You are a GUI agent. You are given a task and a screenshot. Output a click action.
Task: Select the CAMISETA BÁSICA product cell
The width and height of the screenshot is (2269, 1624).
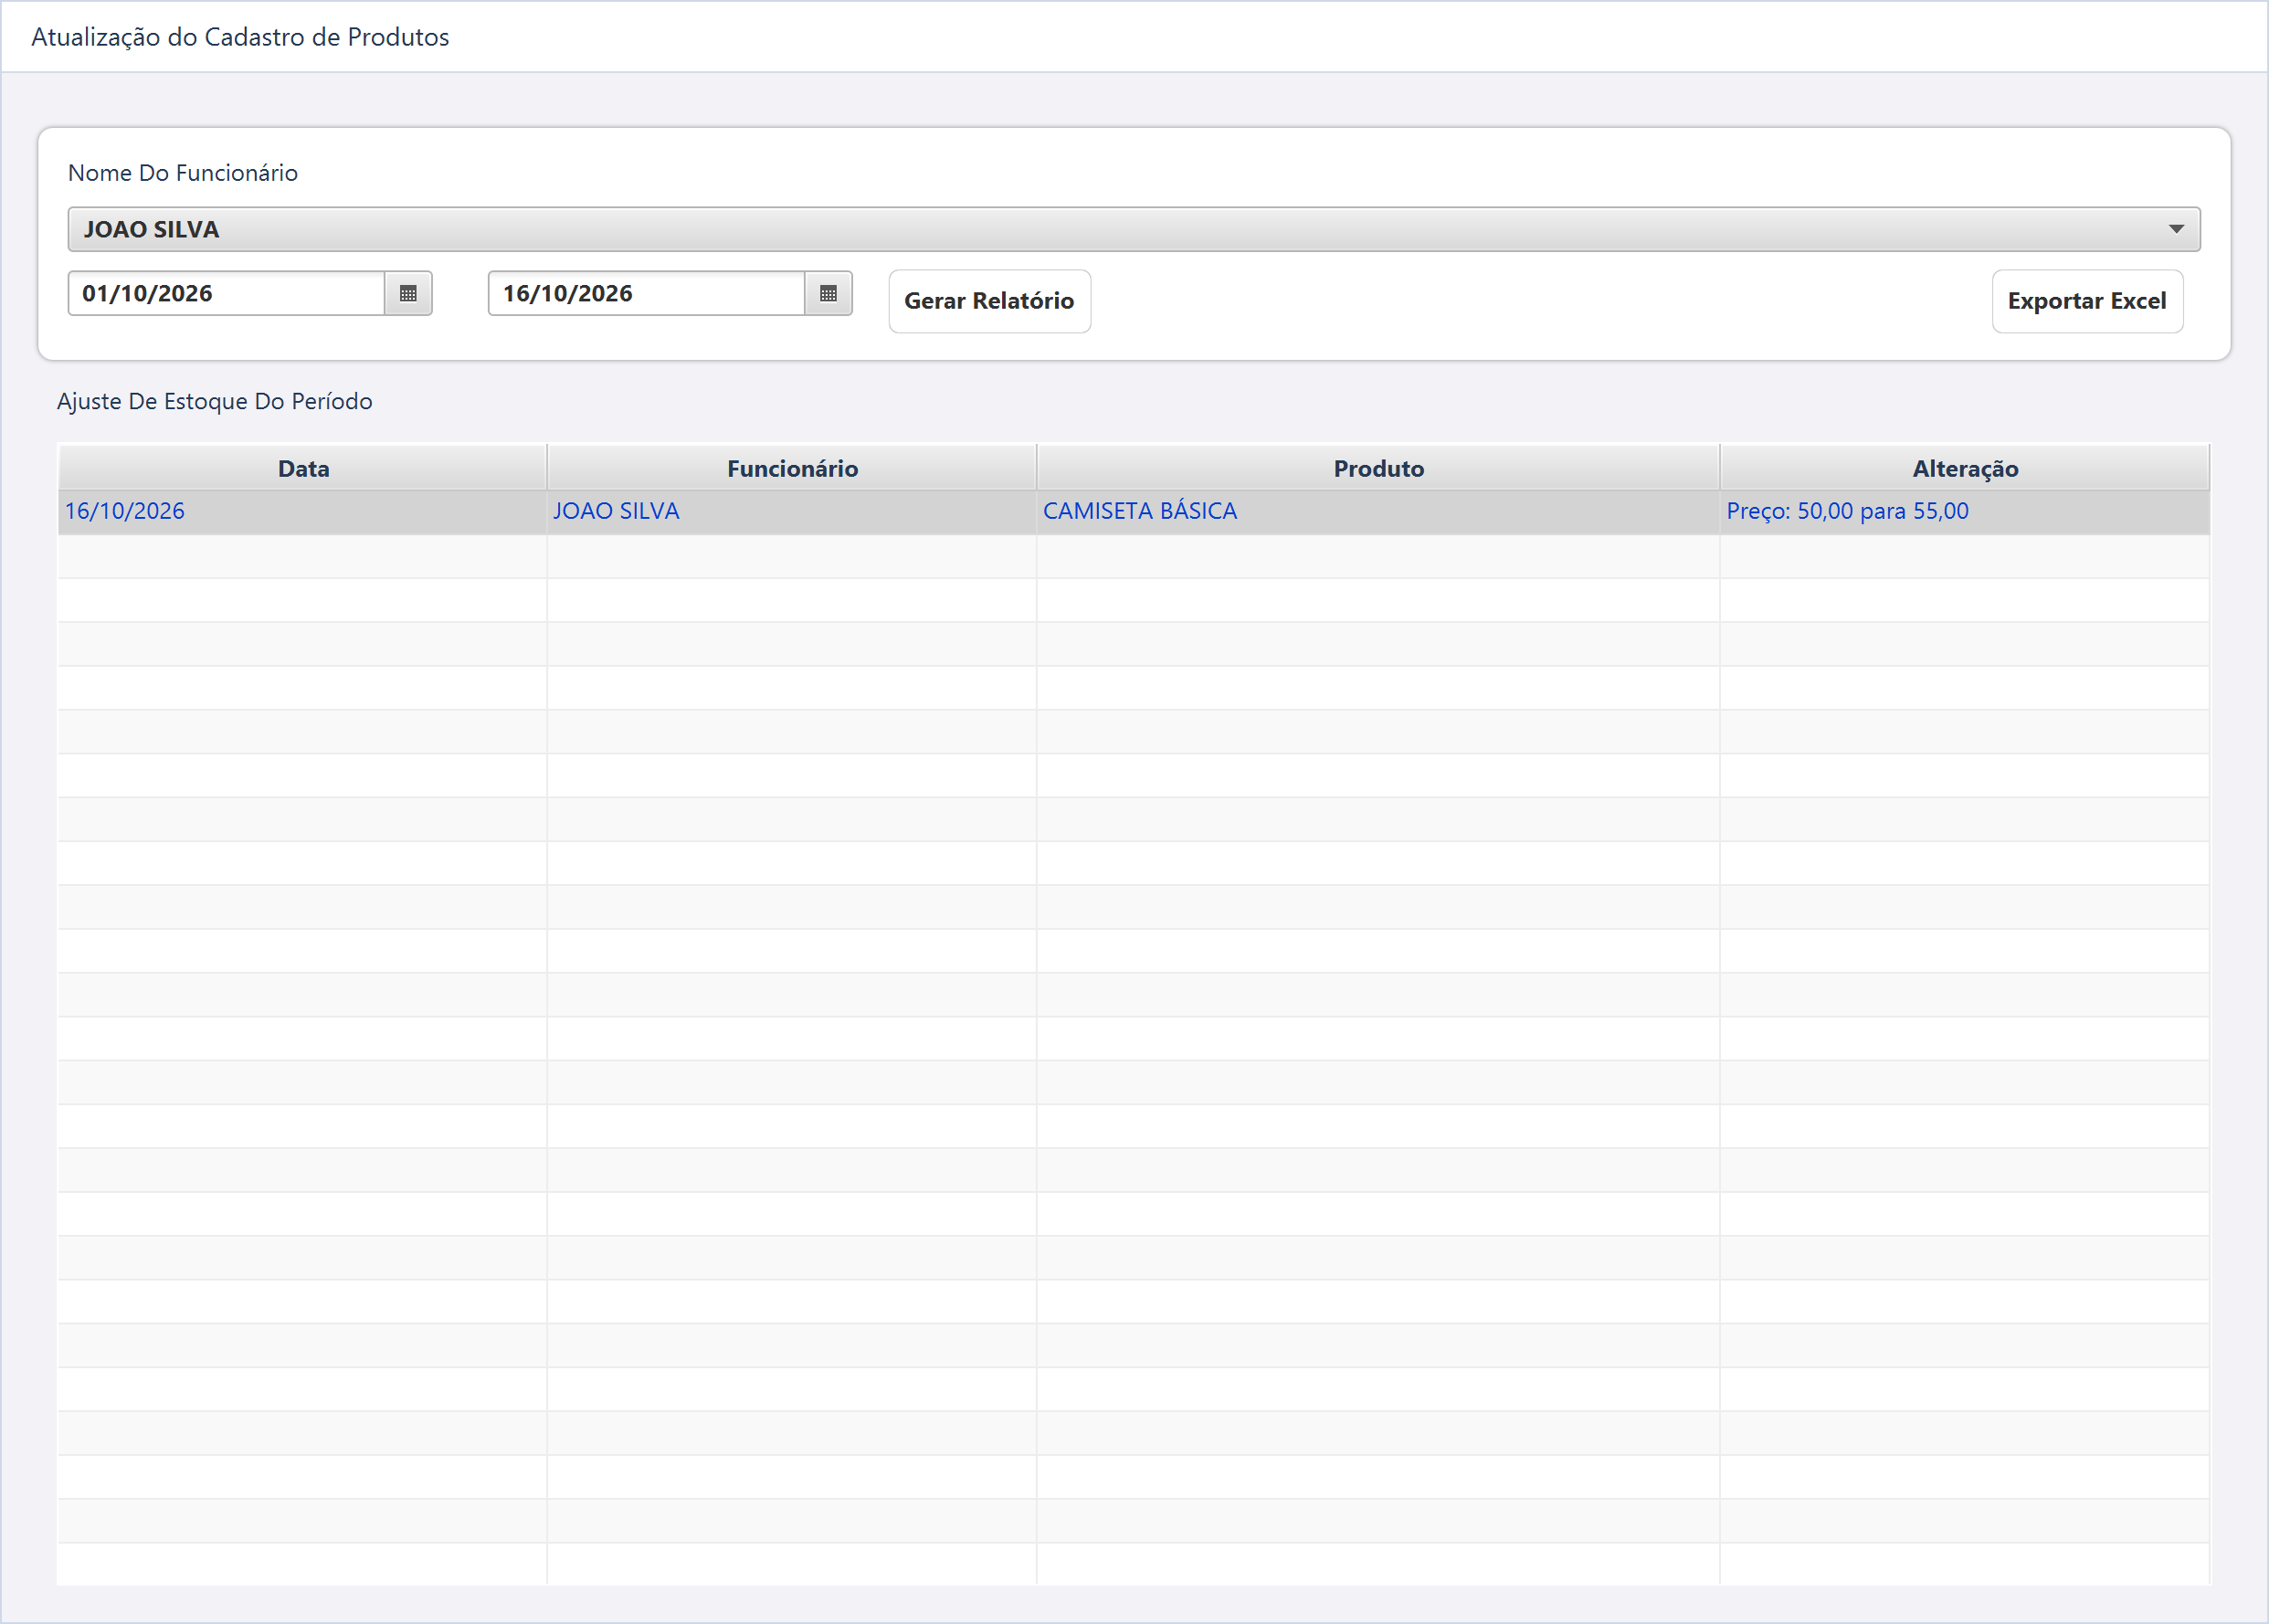click(1378, 511)
